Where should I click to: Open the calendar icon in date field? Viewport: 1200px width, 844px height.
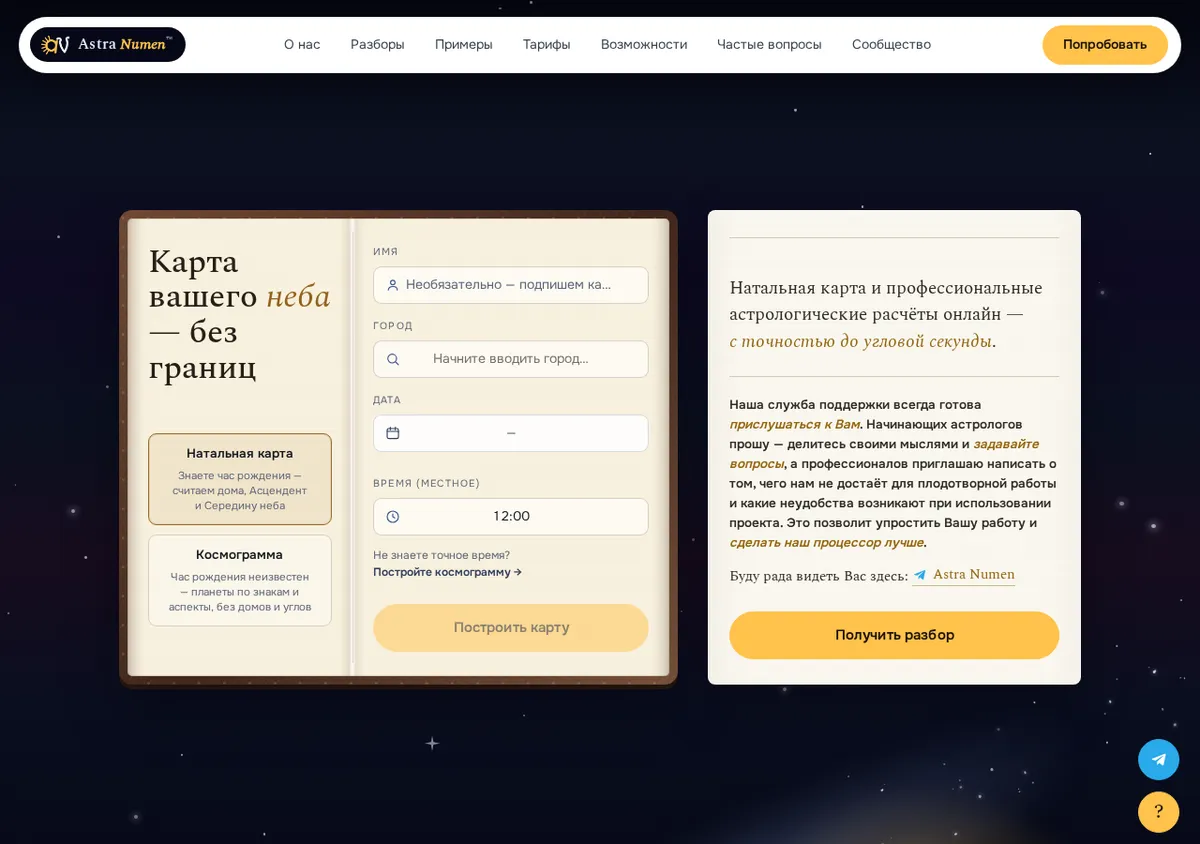click(393, 433)
